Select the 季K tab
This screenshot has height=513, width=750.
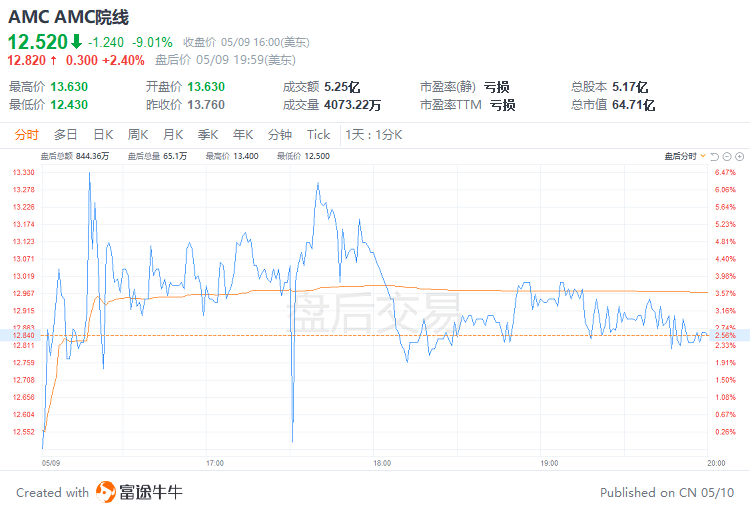point(208,135)
